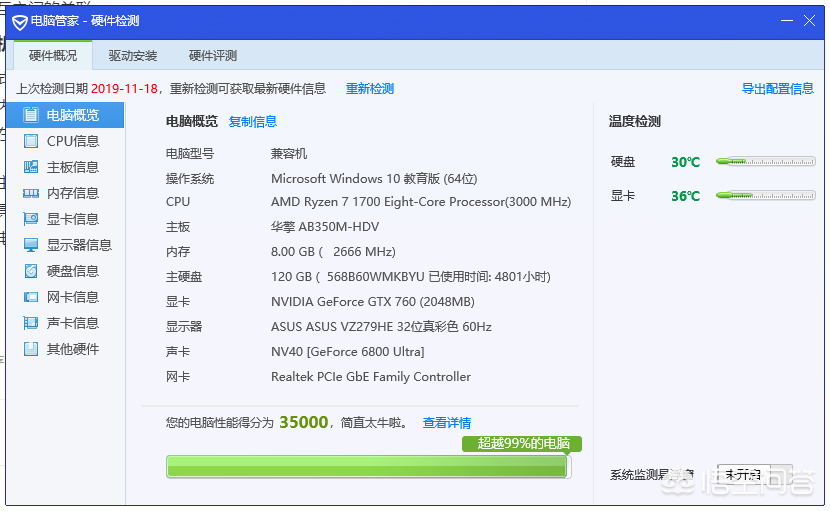Select the 兼容机 computer model value

coord(289,154)
